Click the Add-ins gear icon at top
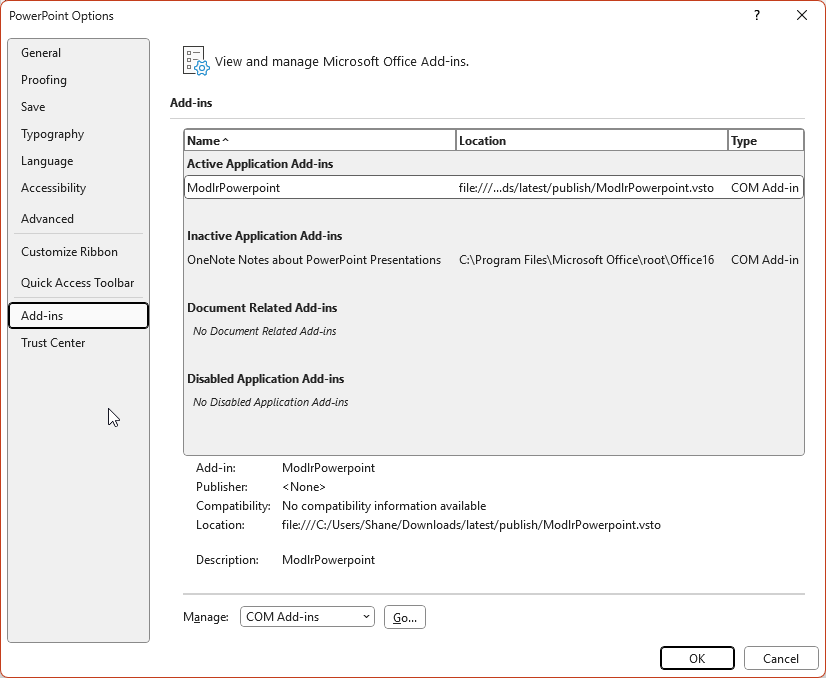The image size is (826, 678). [x=193, y=60]
